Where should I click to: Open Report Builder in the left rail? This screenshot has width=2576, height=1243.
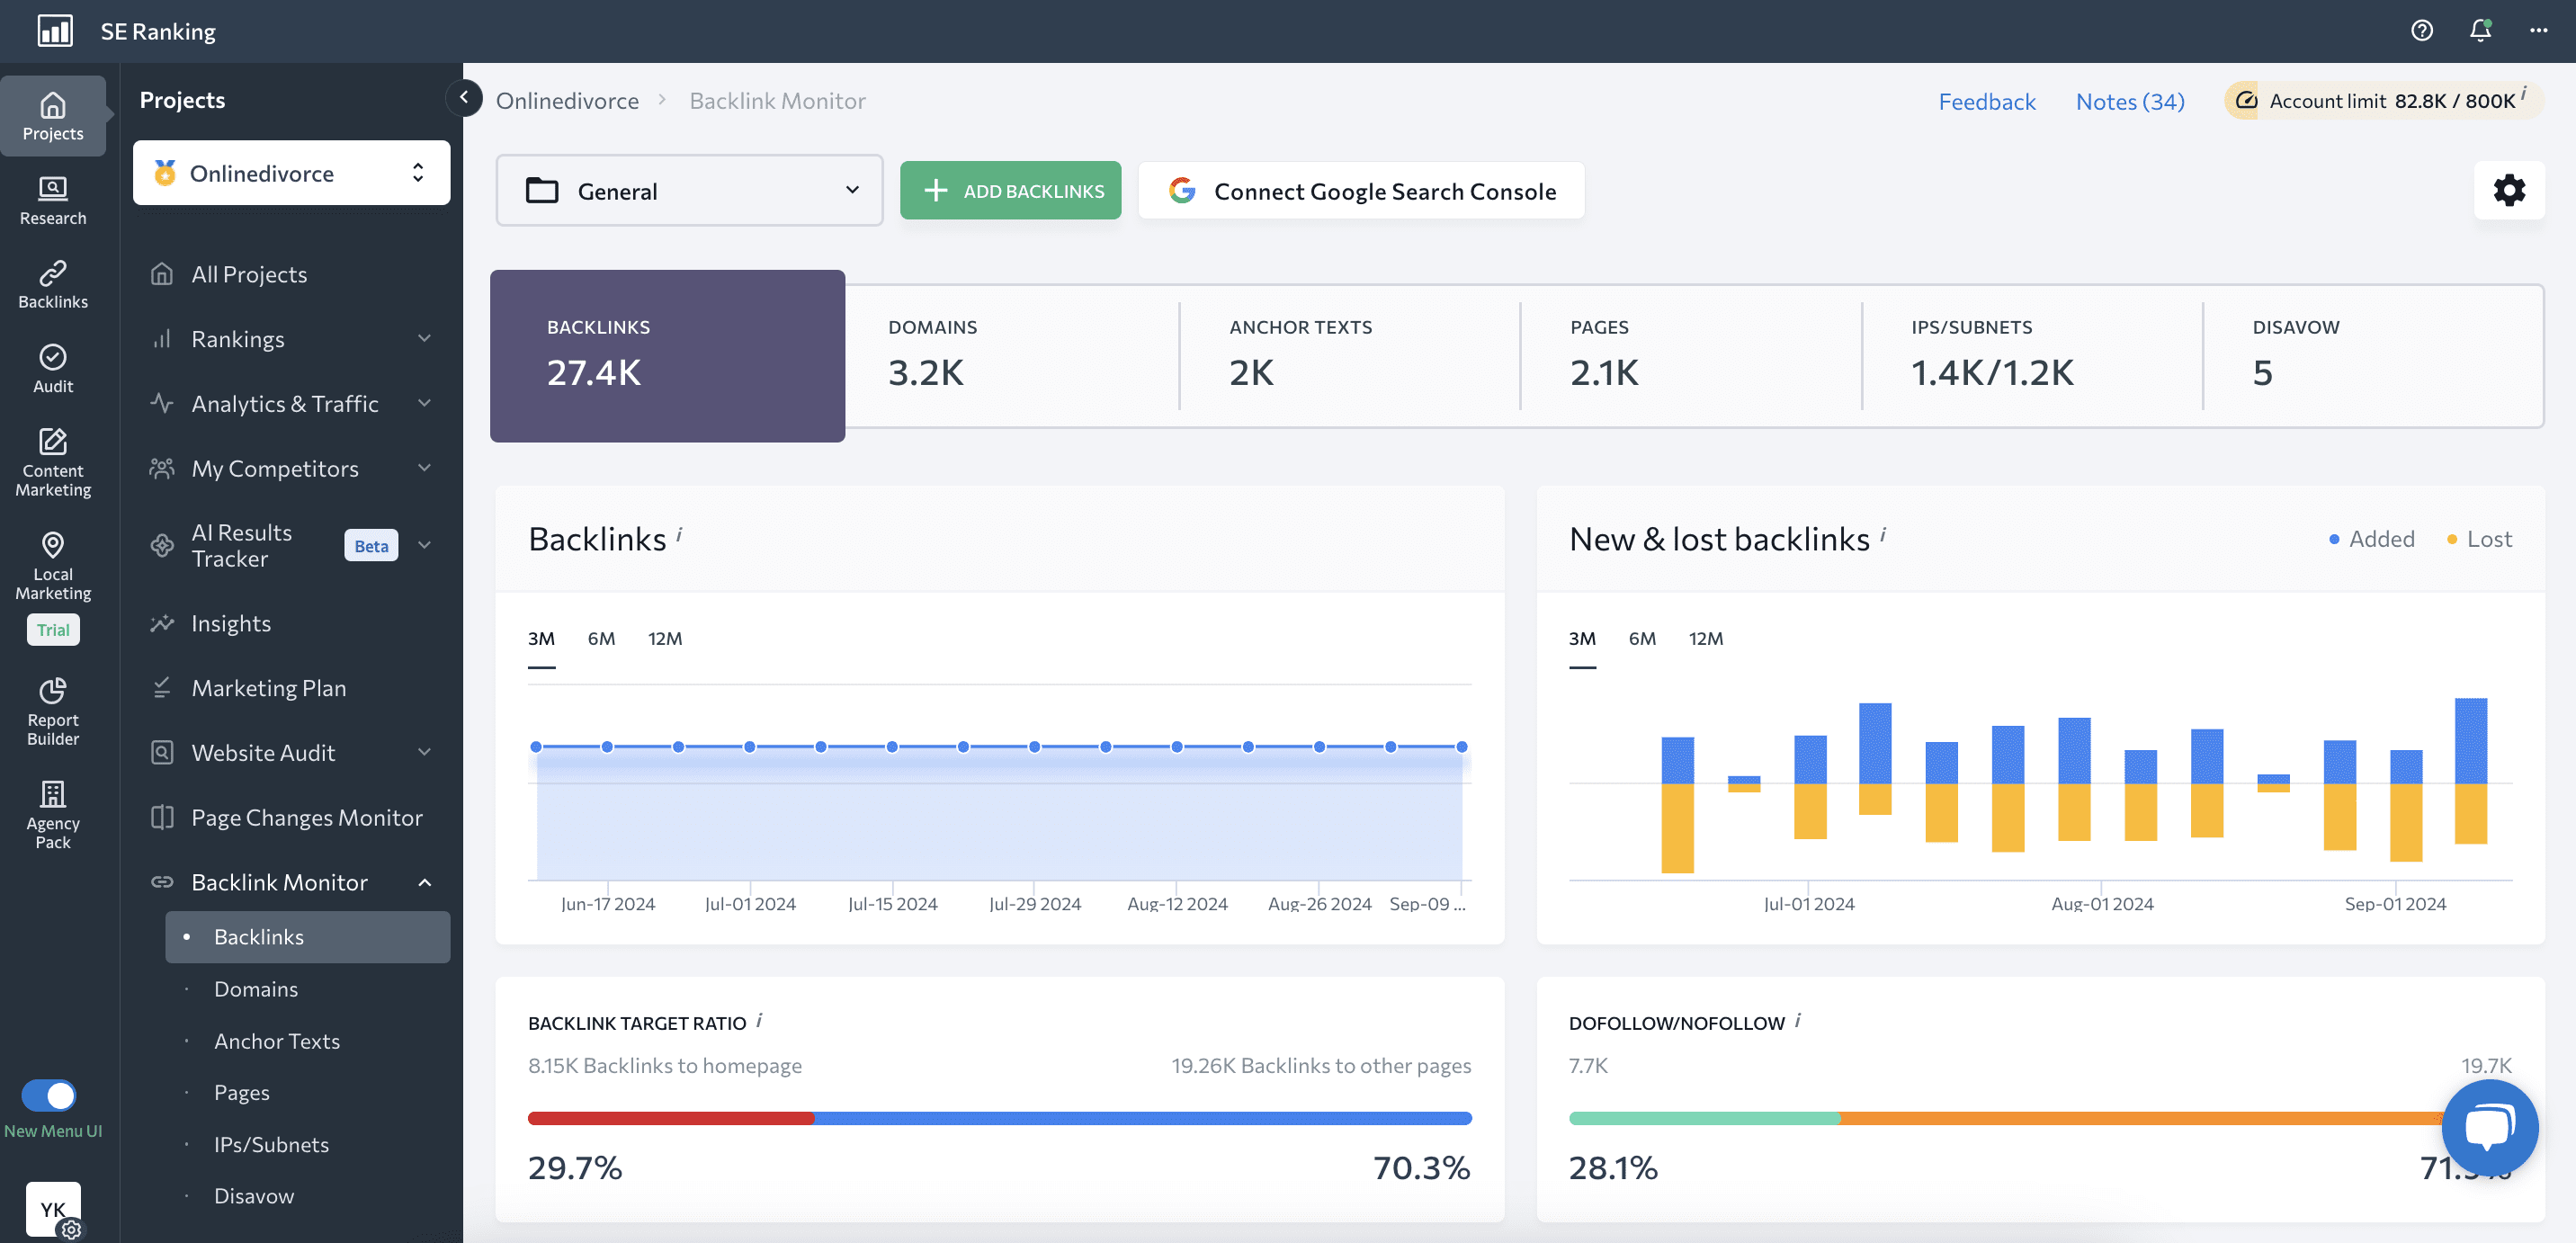[53, 713]
